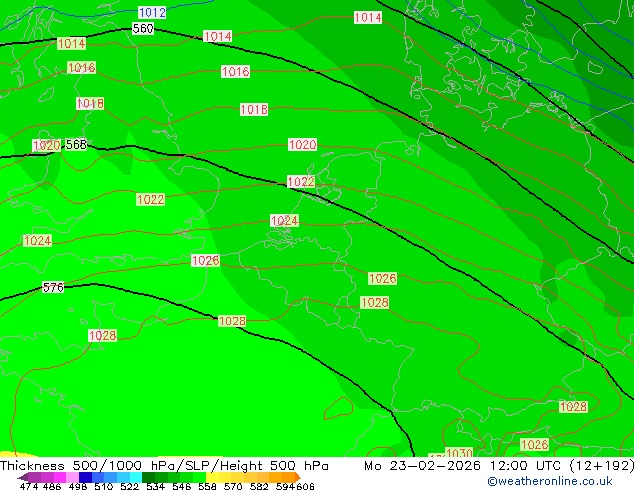This screenshot has height=490, width=634.
Task: Click the 1028 label crossed by the 576 contour
Action: tap(232, 321)
